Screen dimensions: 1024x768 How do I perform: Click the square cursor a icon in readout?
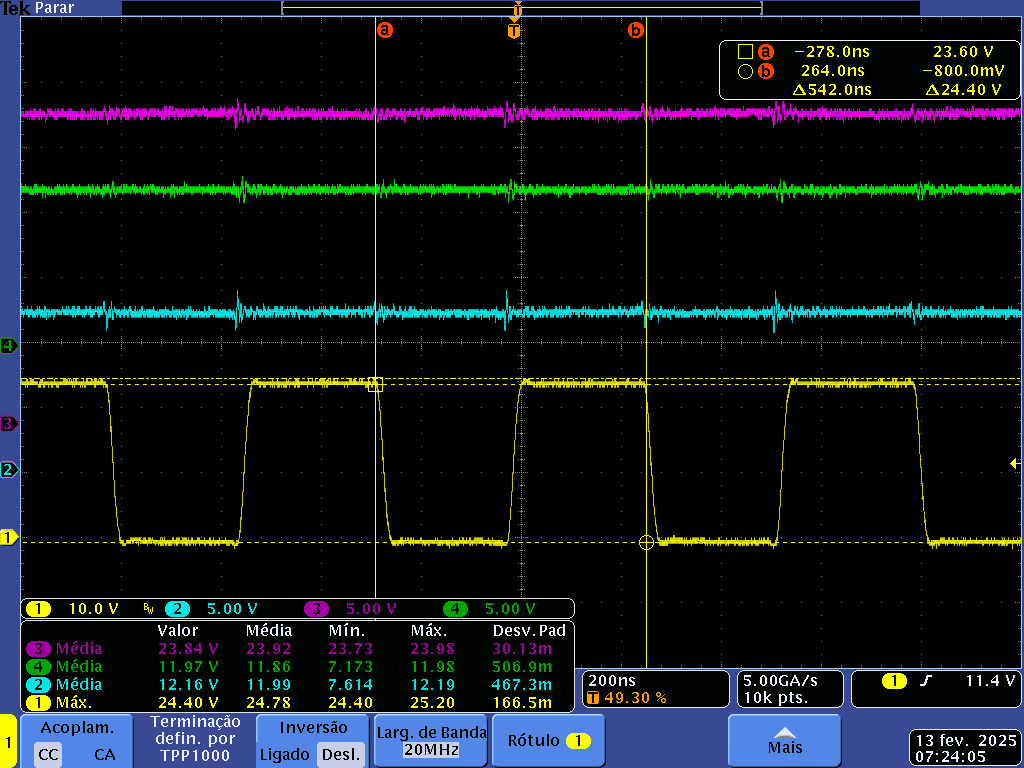[745, 52]
